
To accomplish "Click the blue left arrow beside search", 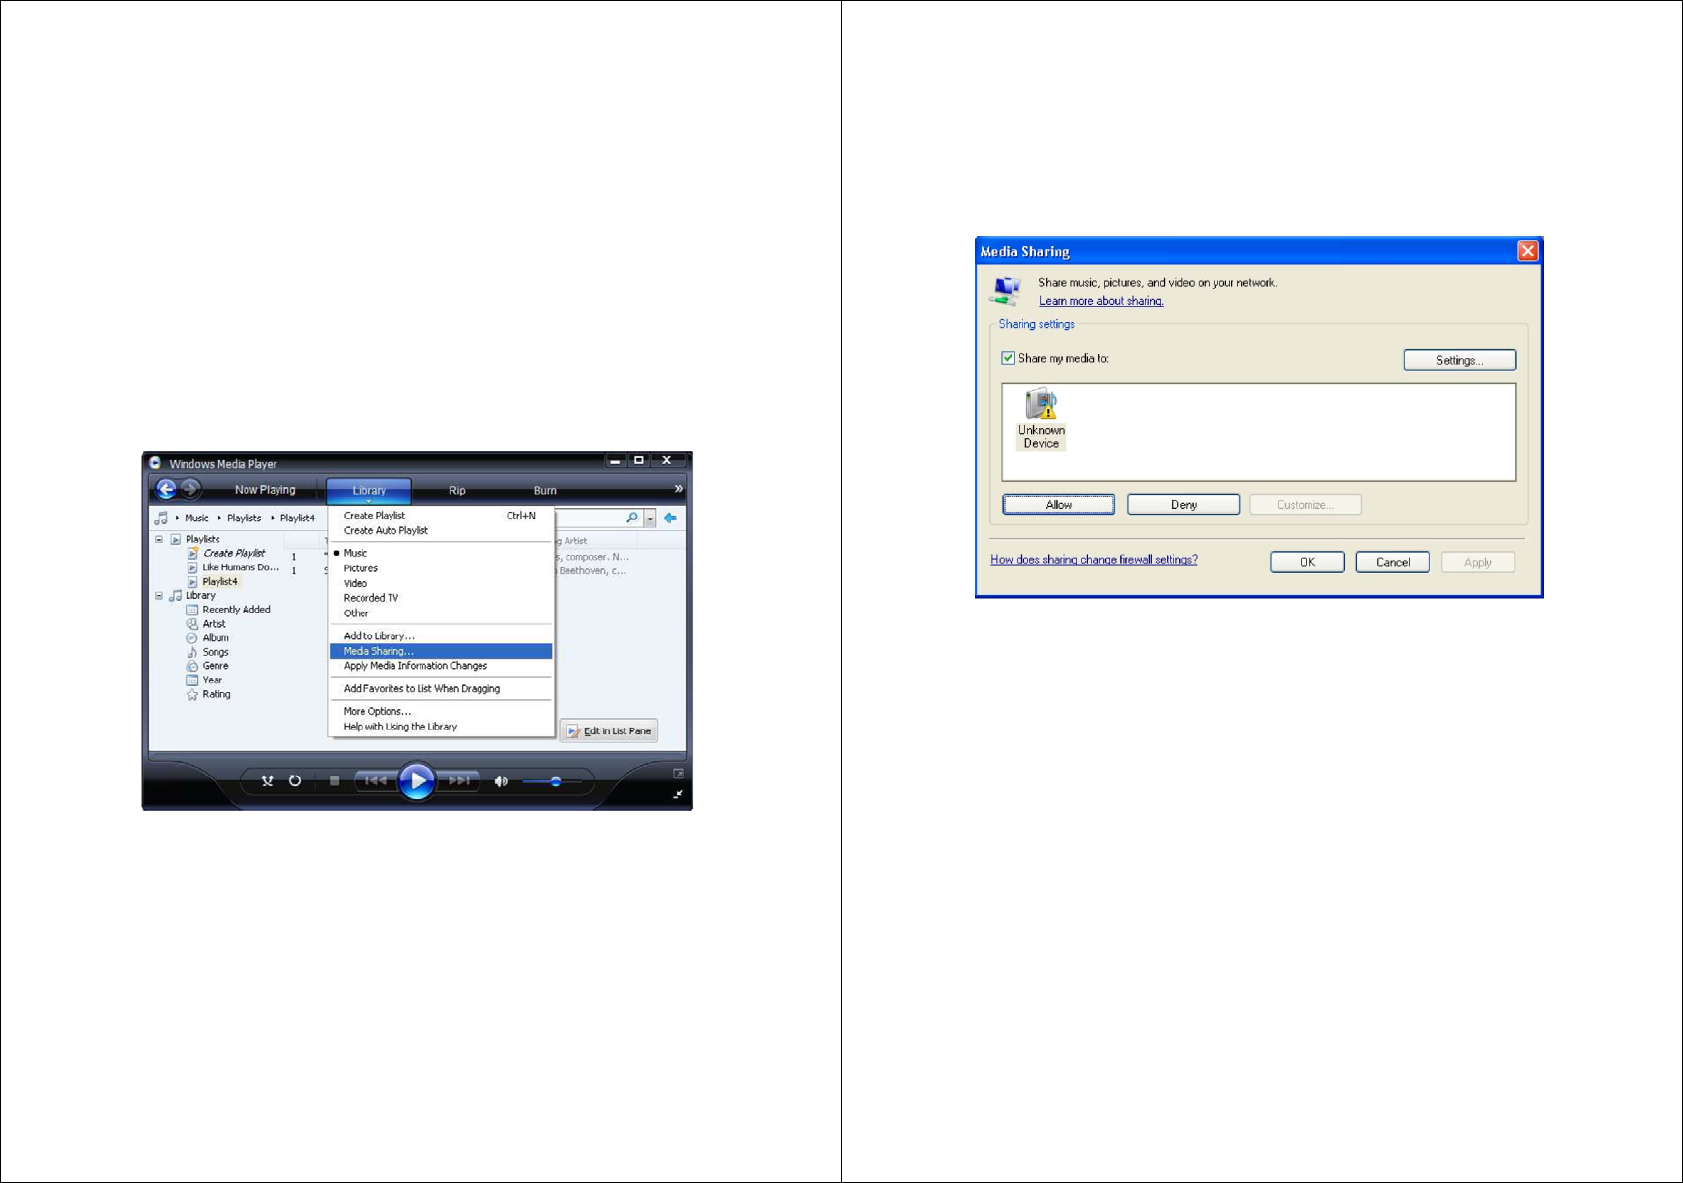I will tap(670, 518).
